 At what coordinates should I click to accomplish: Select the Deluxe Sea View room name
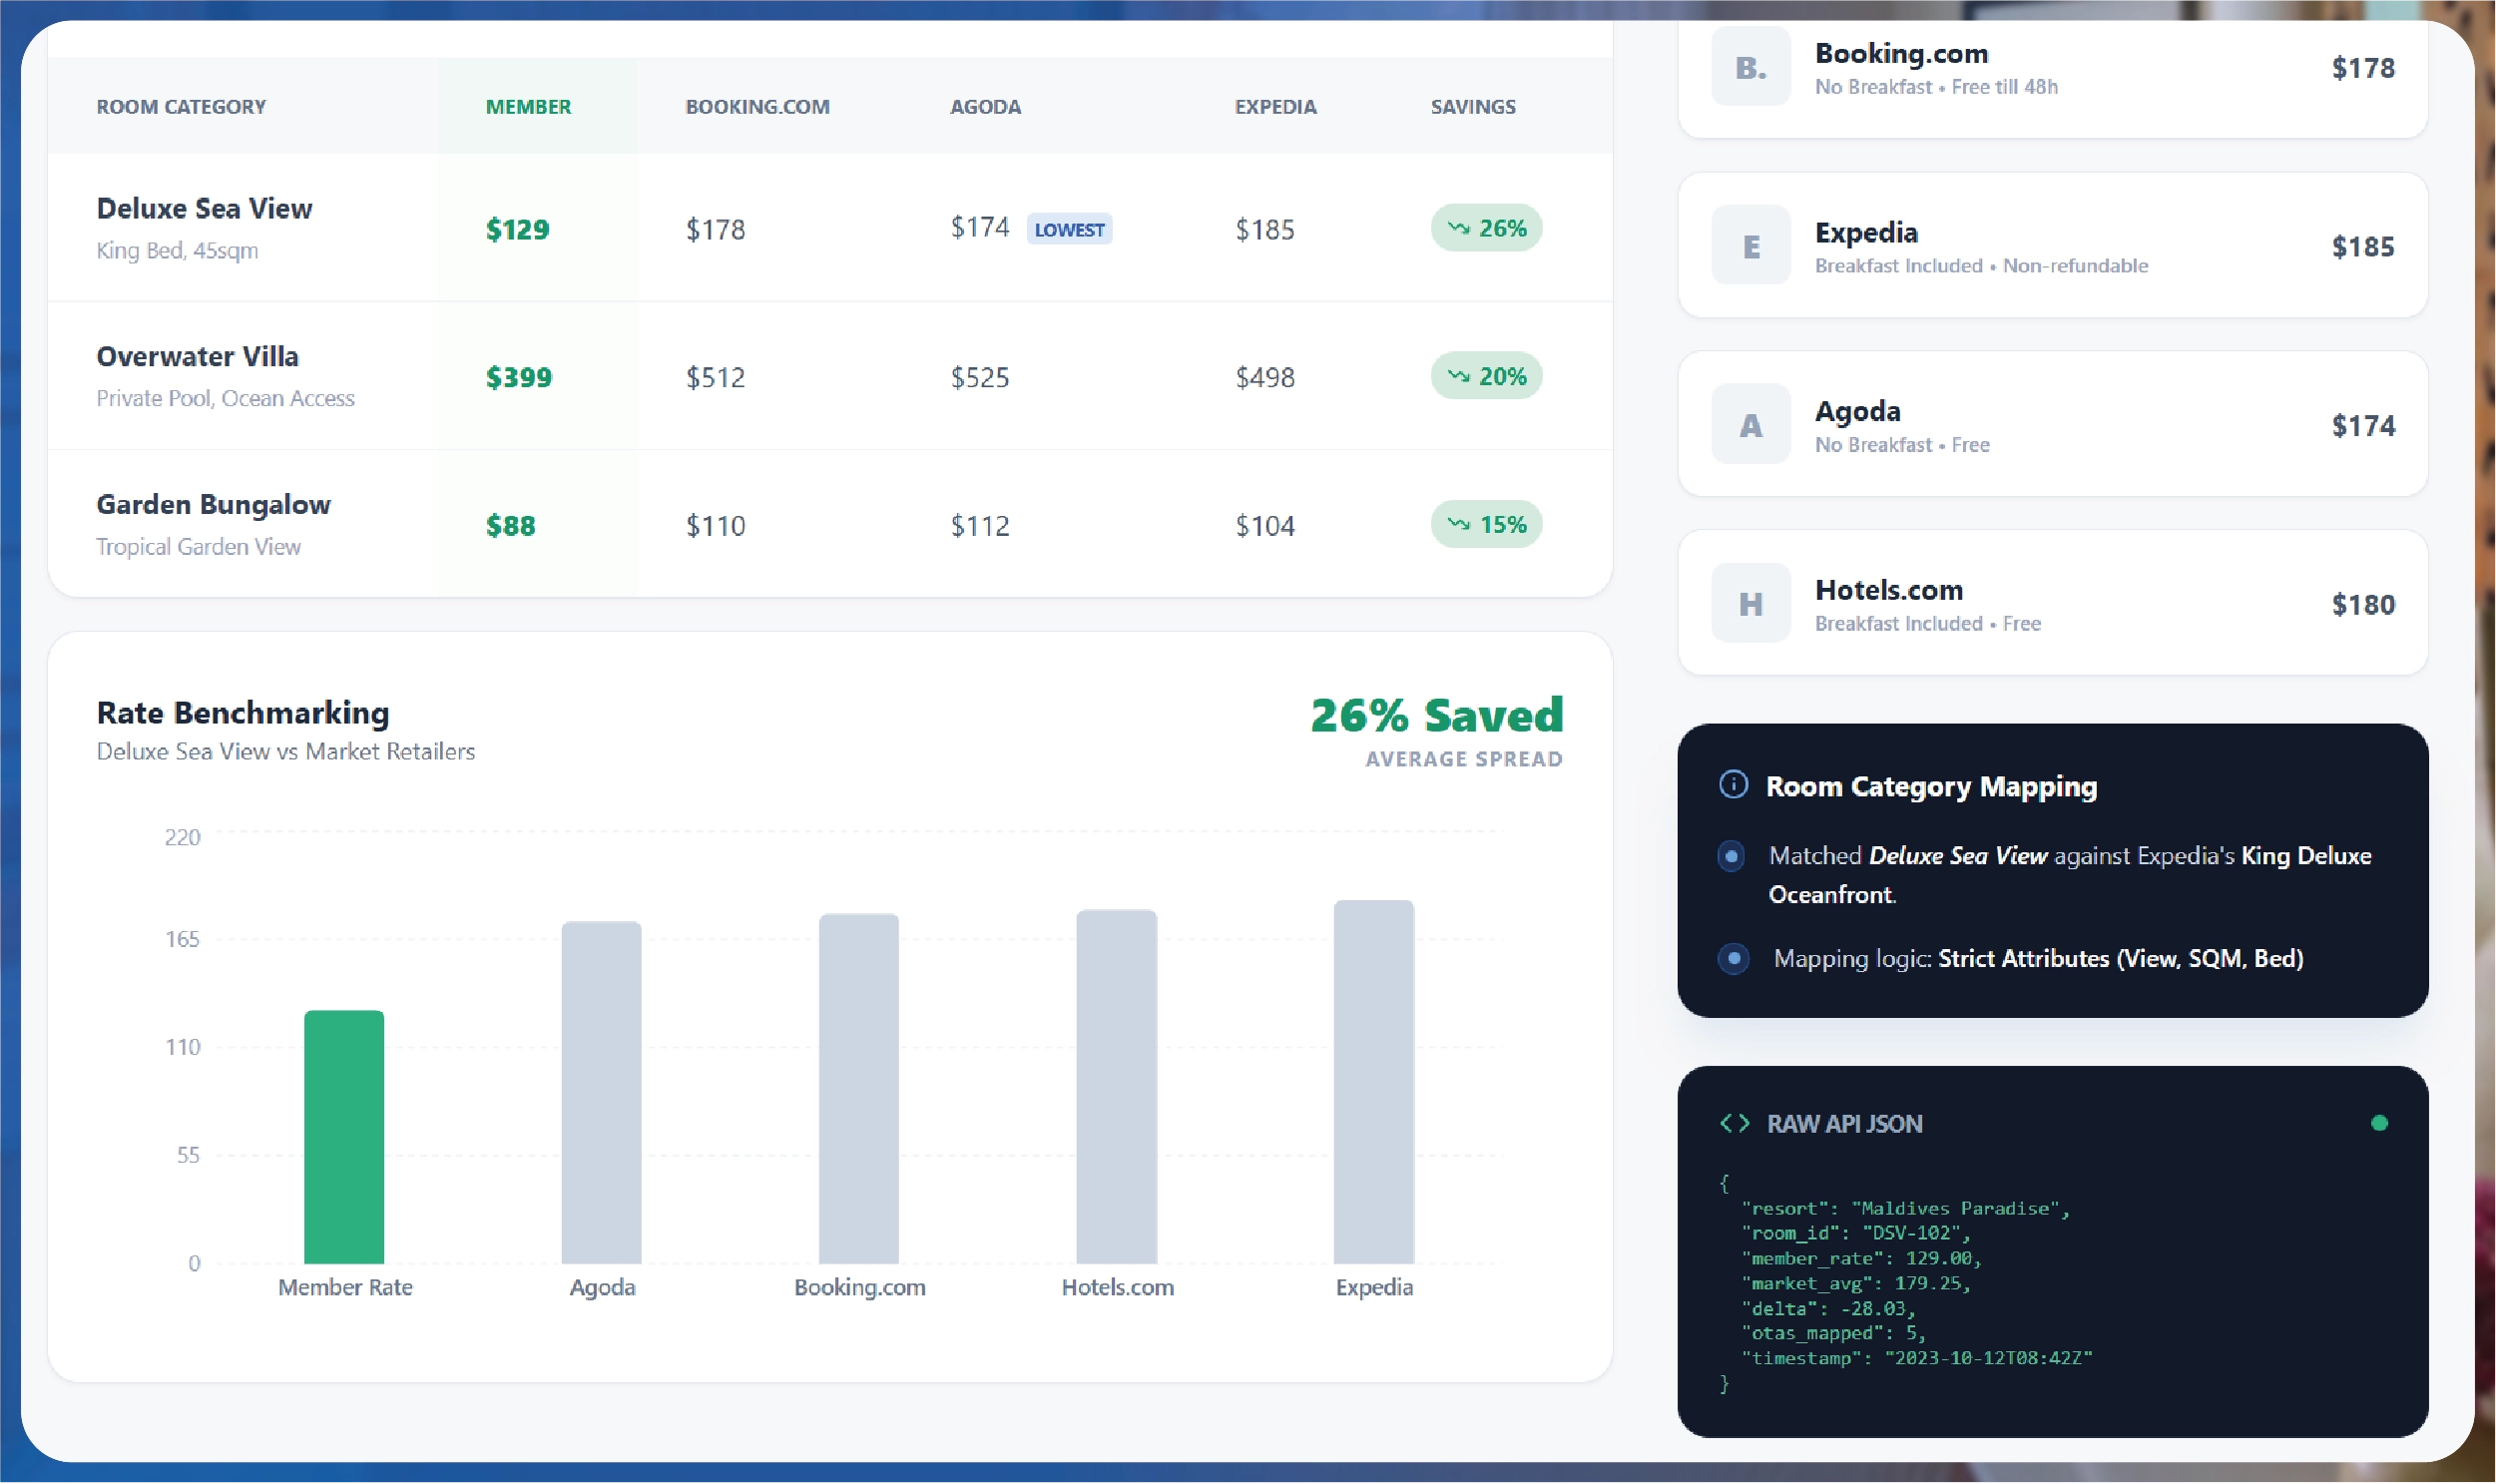204,209
